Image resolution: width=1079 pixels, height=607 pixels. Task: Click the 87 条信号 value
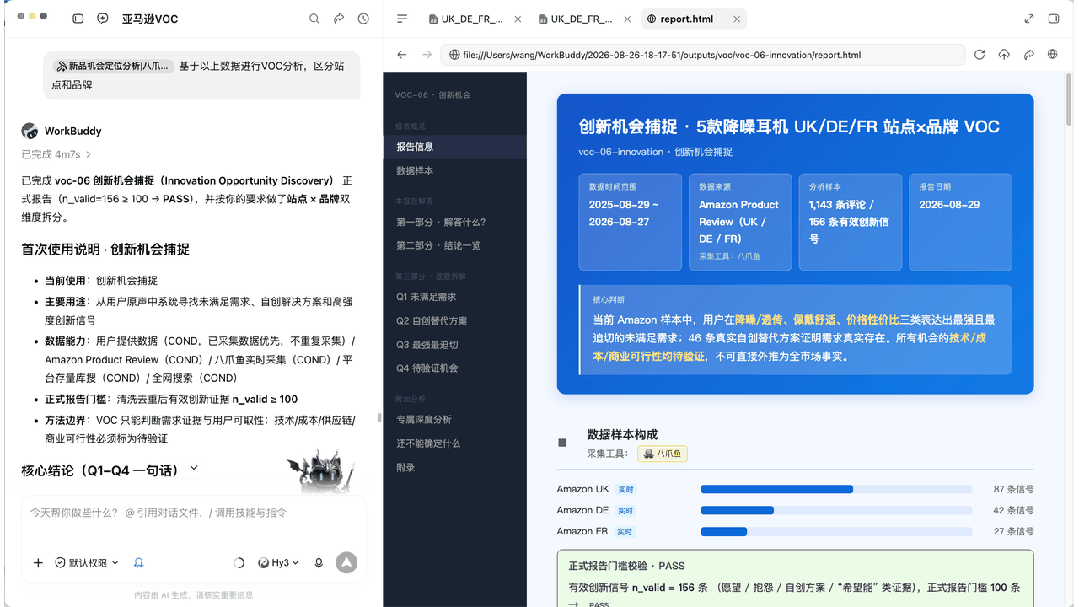click(1013, 489)
